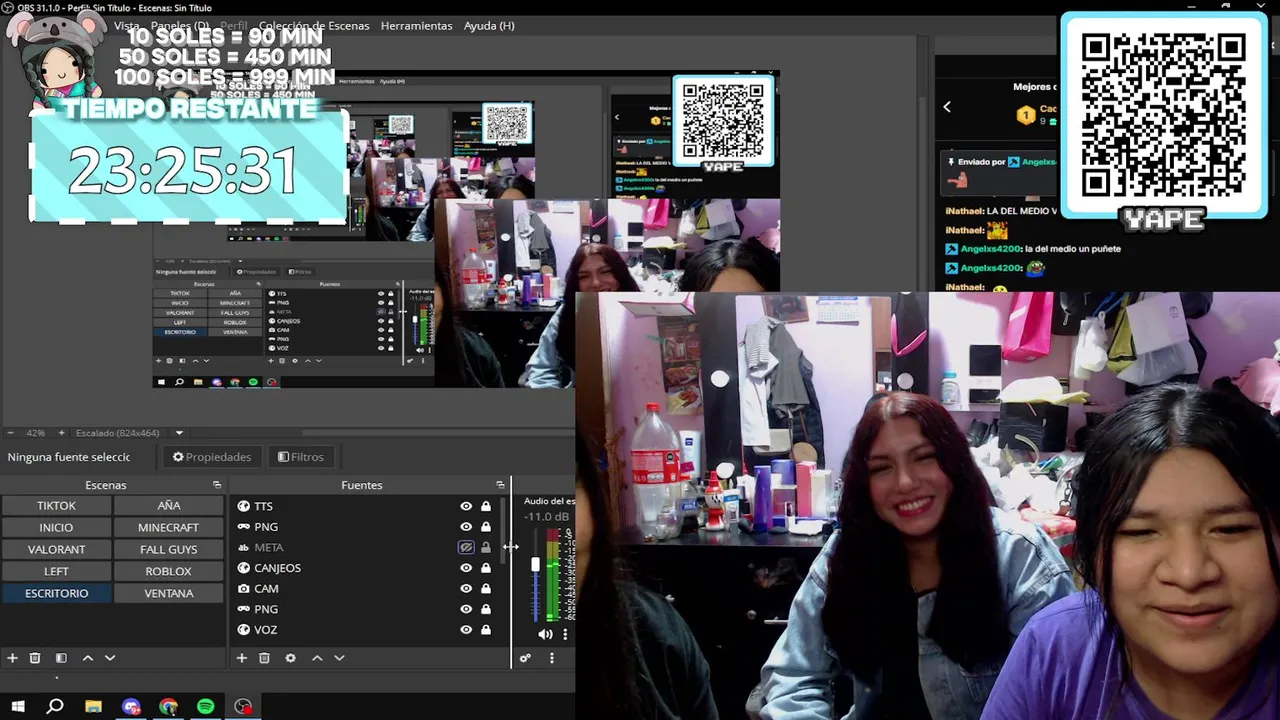This screenshot has height=720, width=1280.
Task: Zoom in preview with the plus icon beside 42%
Action: (61, 433)
